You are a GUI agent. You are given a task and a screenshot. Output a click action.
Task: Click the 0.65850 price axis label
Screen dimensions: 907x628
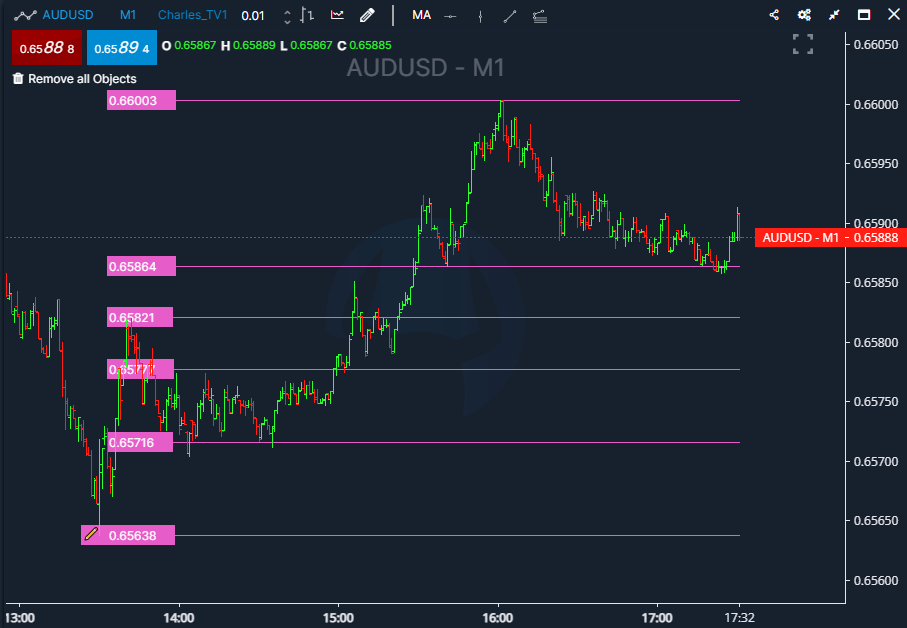click(876, 283)
